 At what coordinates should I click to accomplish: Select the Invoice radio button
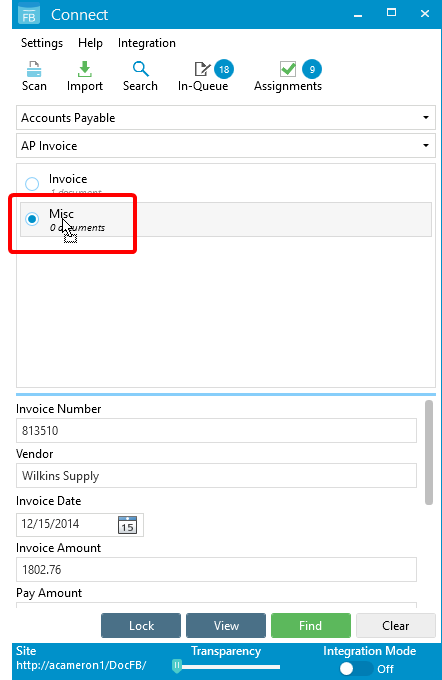[x=32, y=184]
